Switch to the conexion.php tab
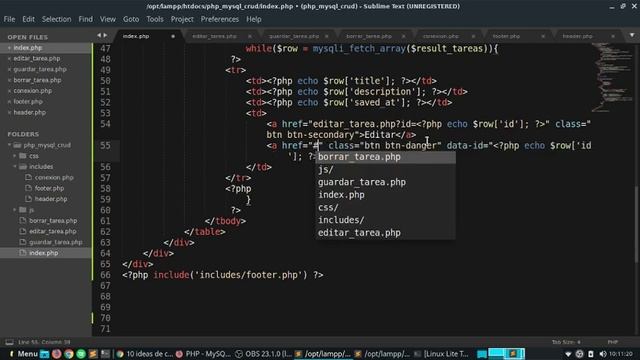 tap(440, 36)
